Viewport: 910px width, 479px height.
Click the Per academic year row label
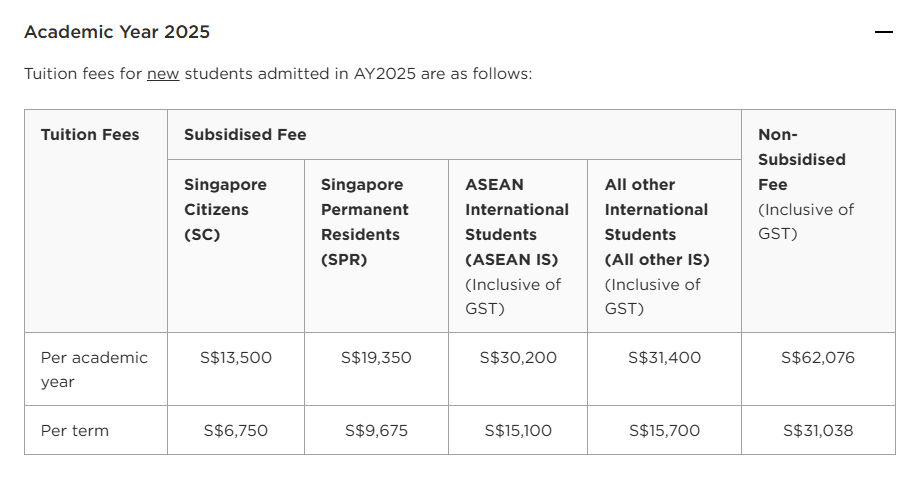[96, 369]
